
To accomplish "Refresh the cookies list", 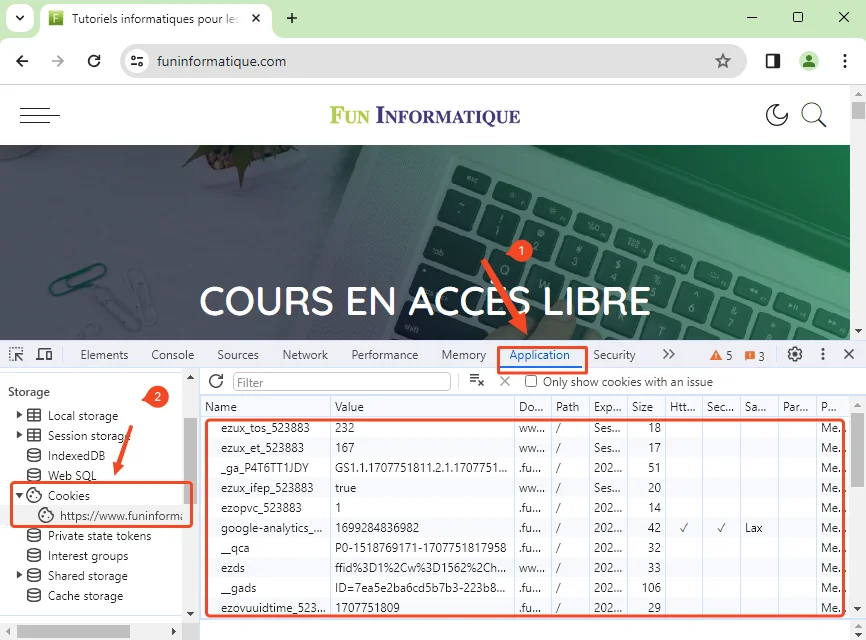I will pyautogui.click(x=215, y=381).
